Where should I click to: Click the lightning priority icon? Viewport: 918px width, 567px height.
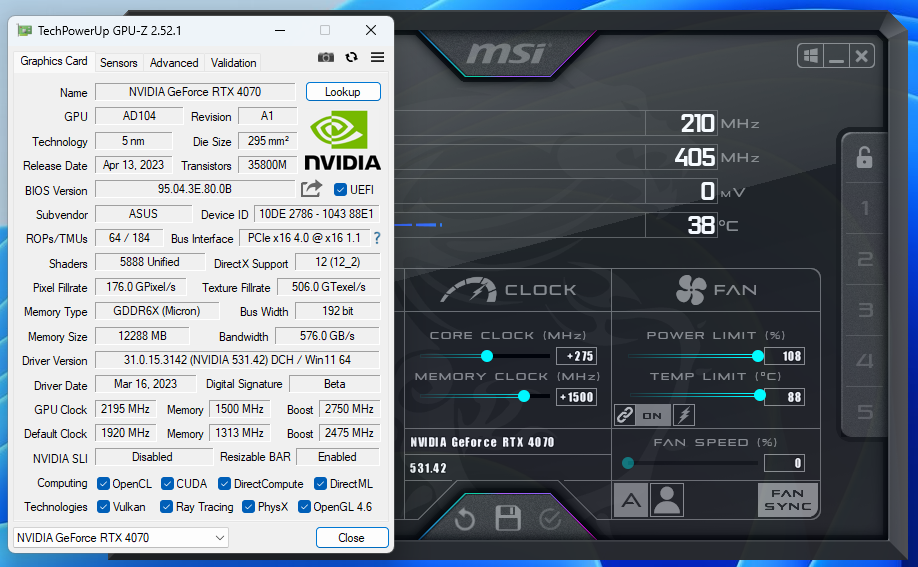tap(684, 415)
